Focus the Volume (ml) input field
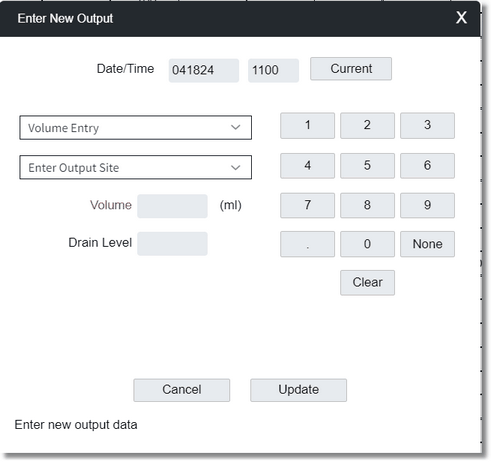491x462 pixels. (172, 206)
